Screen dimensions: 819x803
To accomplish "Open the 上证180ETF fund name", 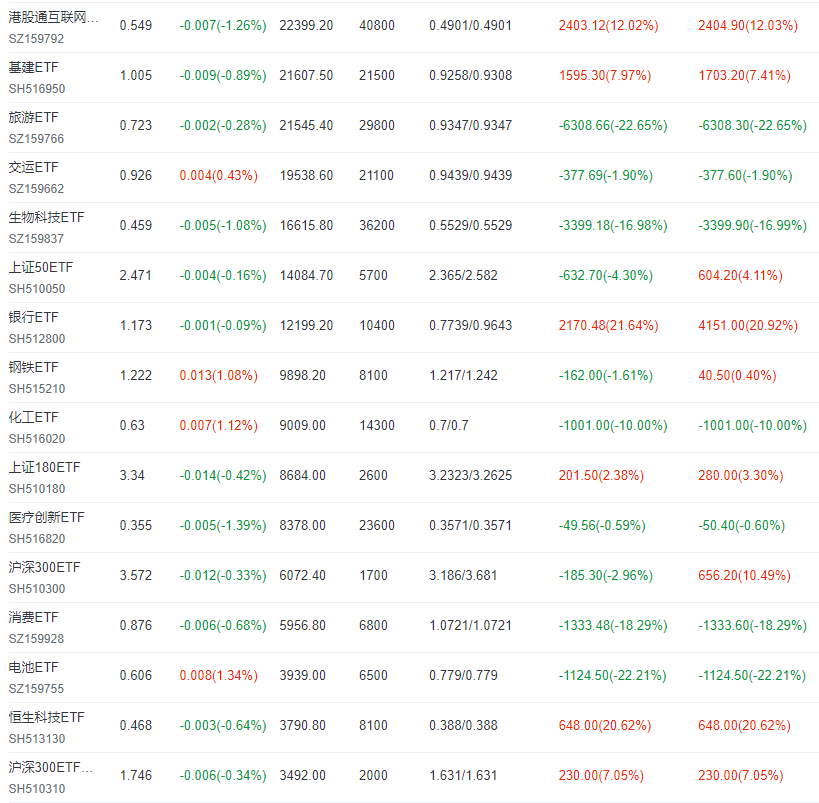I will (x=44, y=468).
